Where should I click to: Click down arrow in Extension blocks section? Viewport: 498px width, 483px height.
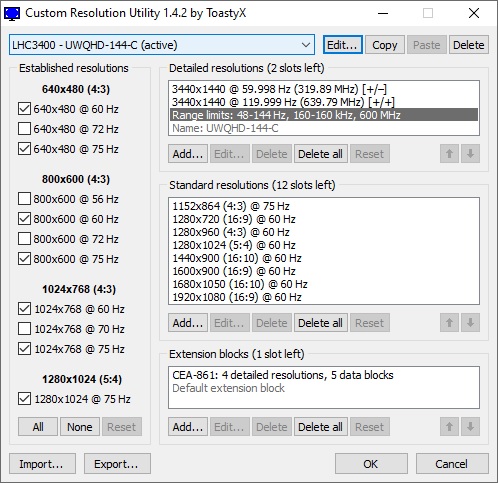[470, 427]
